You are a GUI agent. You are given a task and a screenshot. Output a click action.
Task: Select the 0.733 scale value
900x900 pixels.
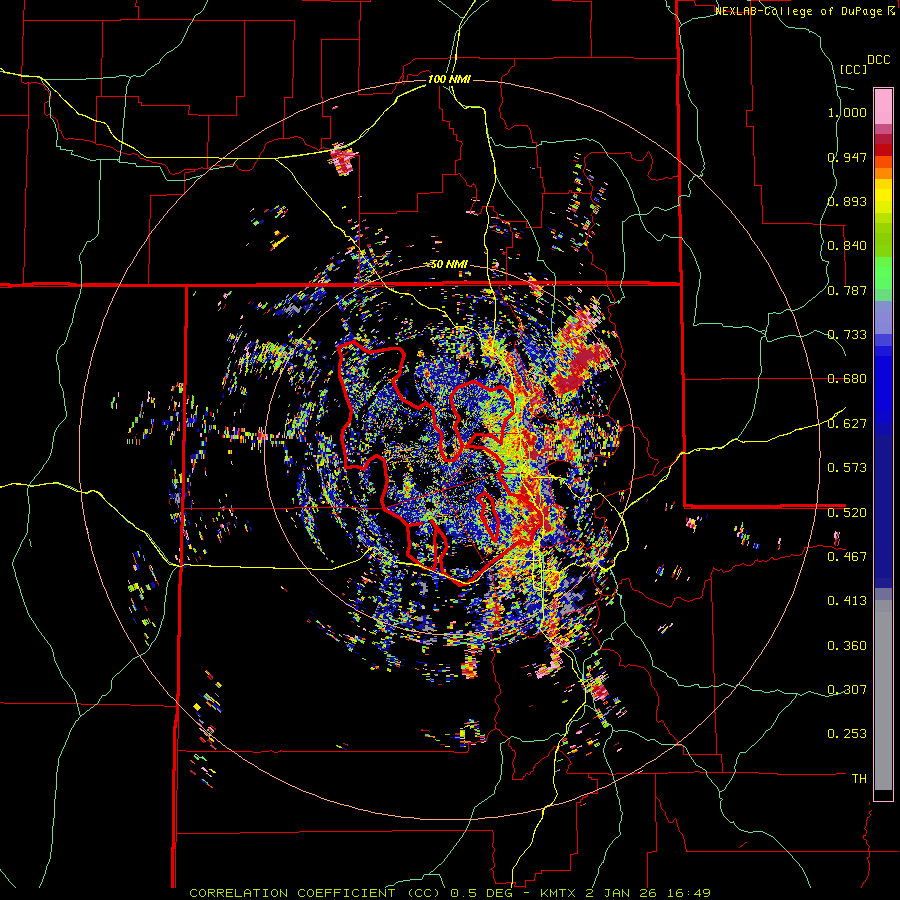(x=847, y=335)
